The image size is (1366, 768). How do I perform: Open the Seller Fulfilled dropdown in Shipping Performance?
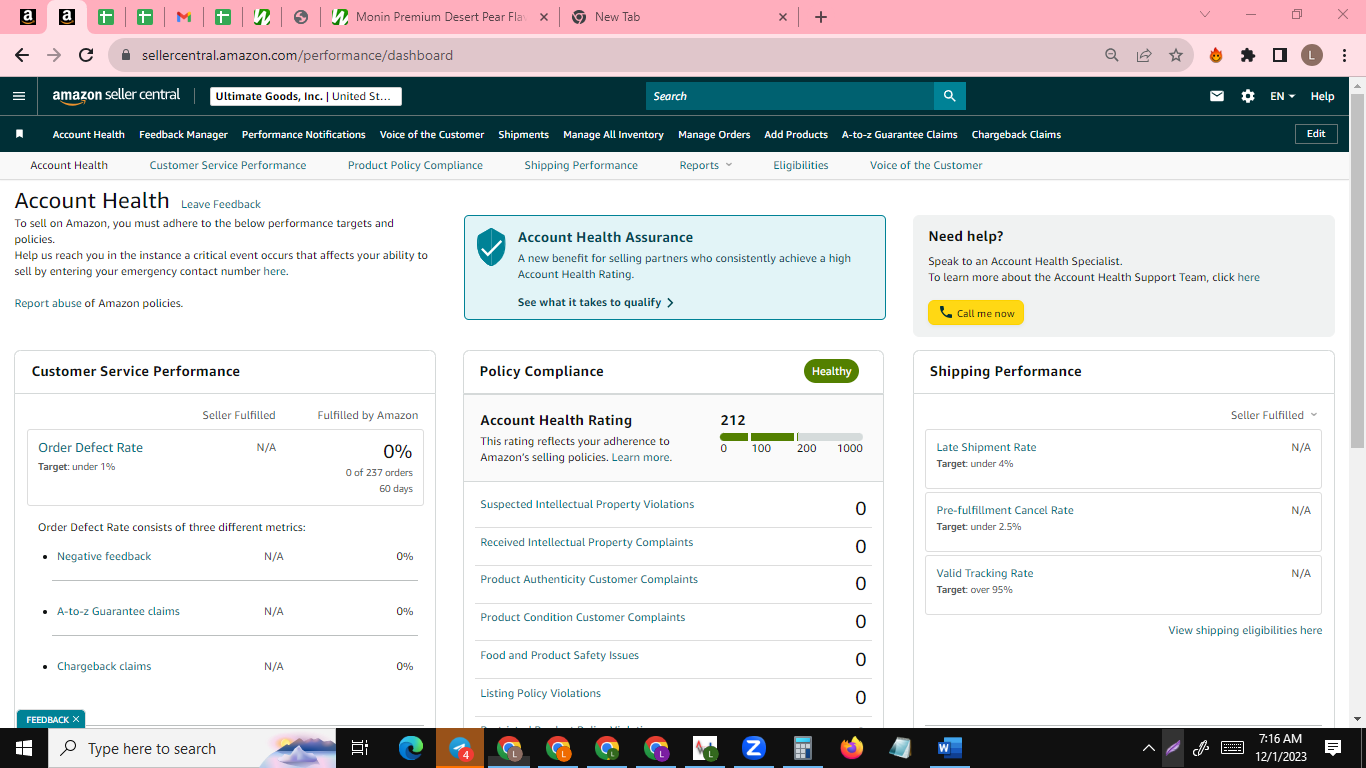tap(1274, 415)
